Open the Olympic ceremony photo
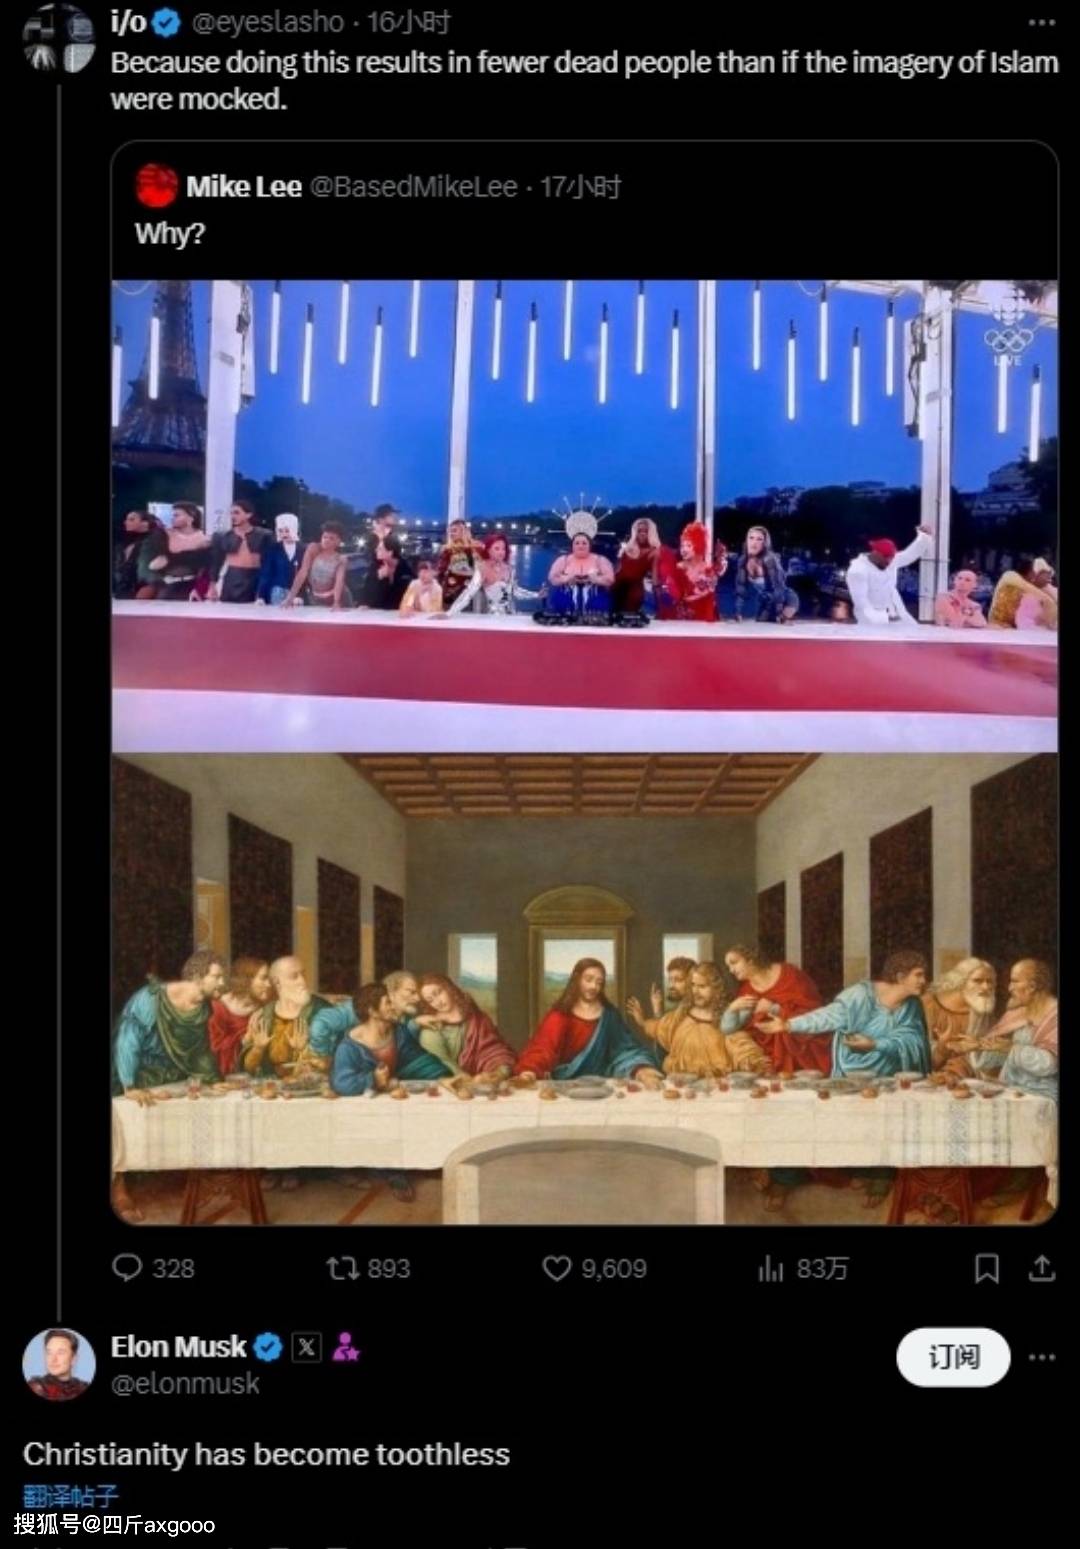Screen dimensions: 1080x1549 585,515
